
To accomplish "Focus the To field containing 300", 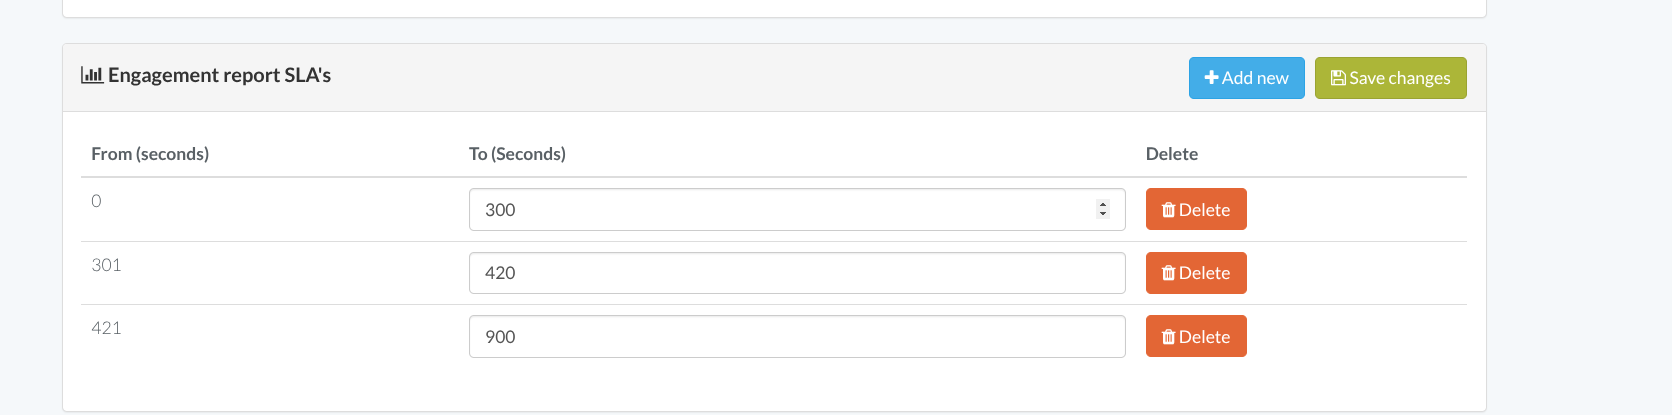I will click(x=780, y=210).
